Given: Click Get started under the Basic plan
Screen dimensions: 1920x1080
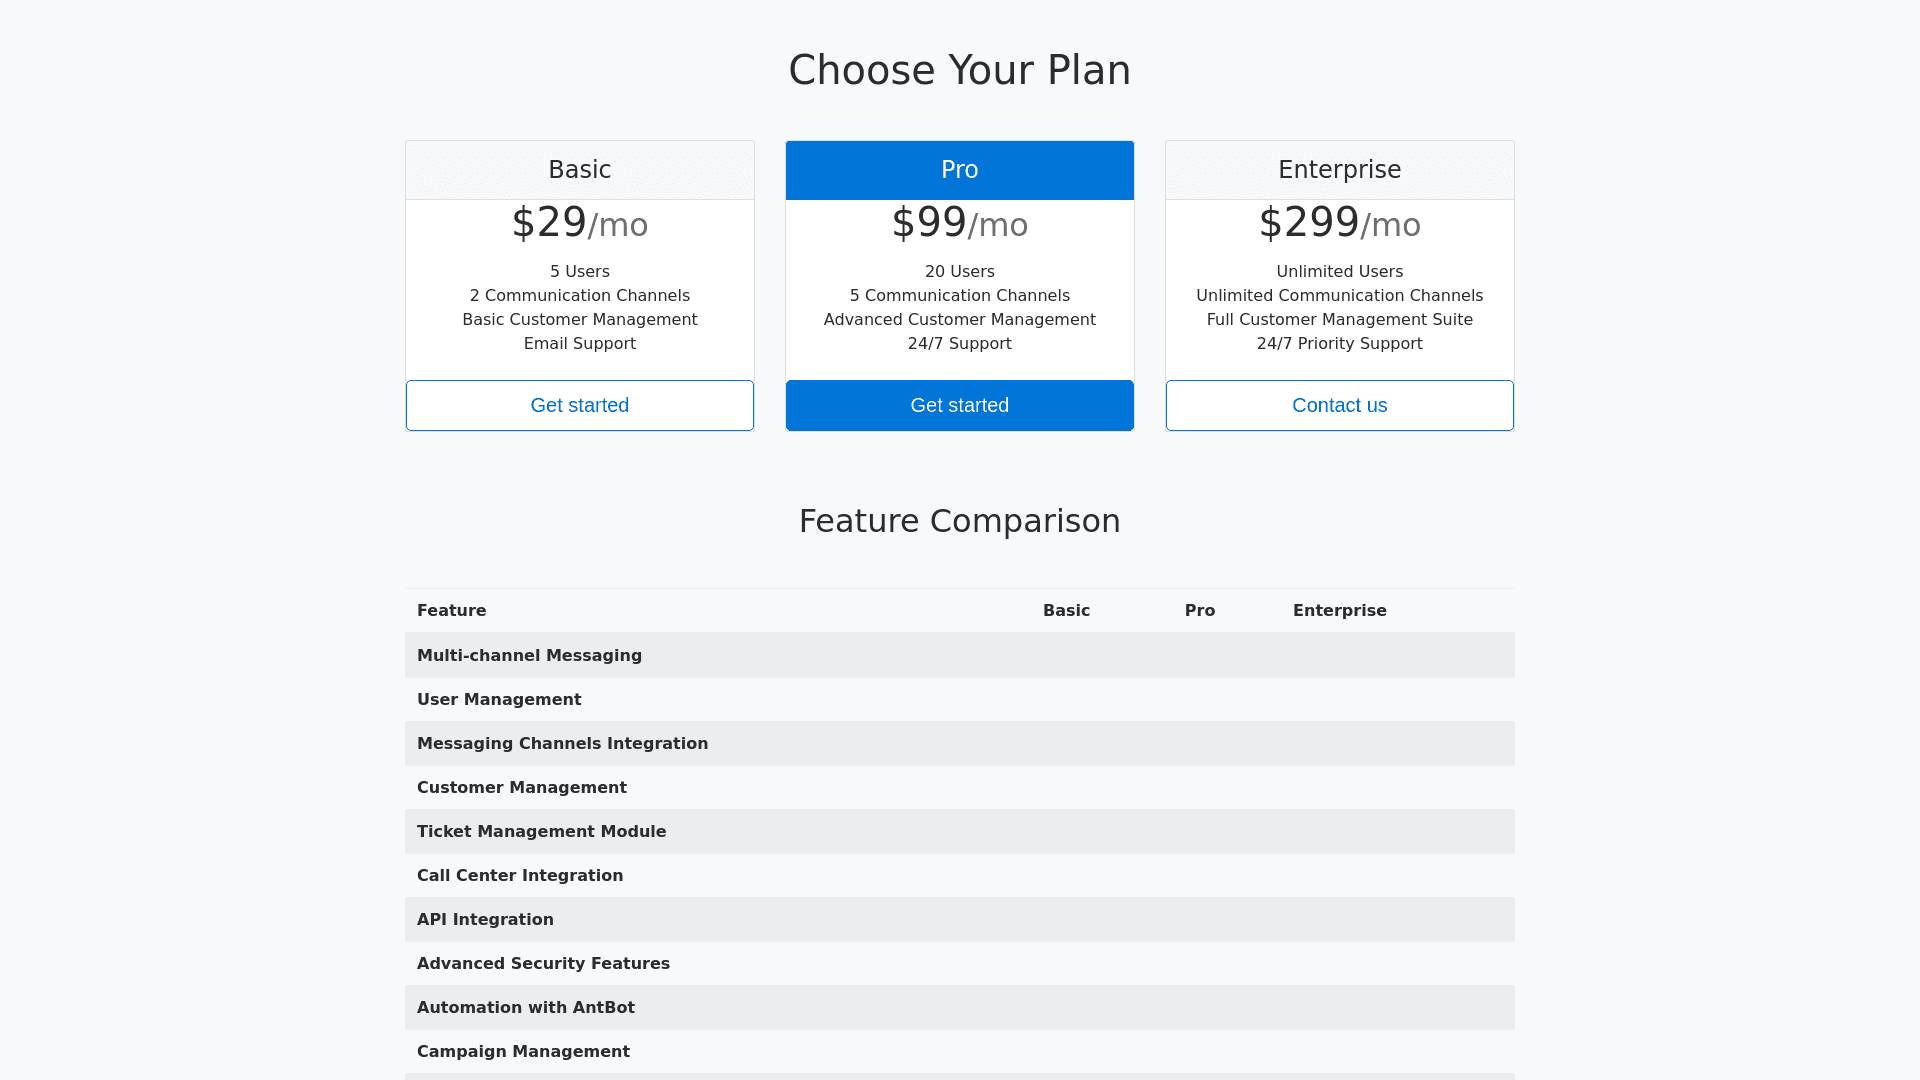Looking at the screenshot, I should [x=580, y=405].
